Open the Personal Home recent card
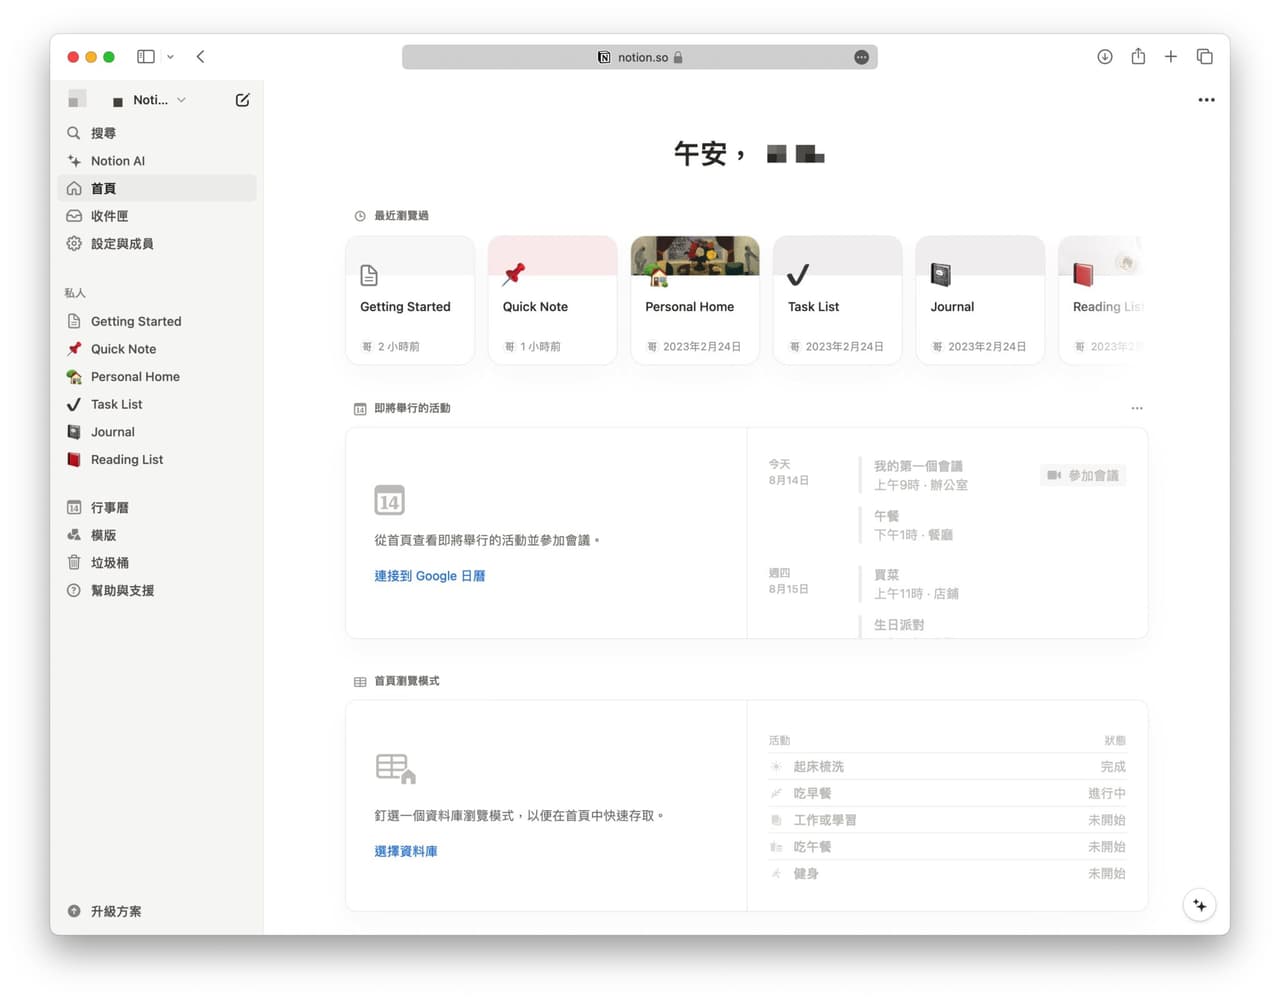The width and height of the screenshot is (1280, 1001). 695,300
